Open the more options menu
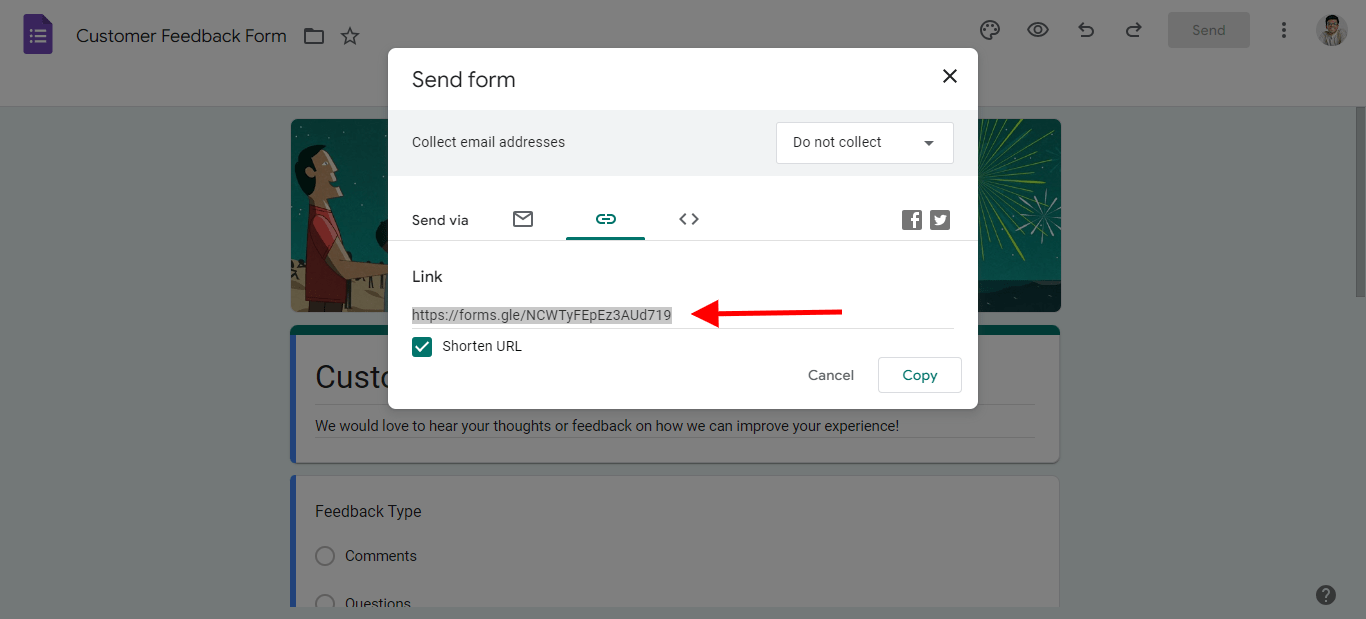 tap(1283, 30)
